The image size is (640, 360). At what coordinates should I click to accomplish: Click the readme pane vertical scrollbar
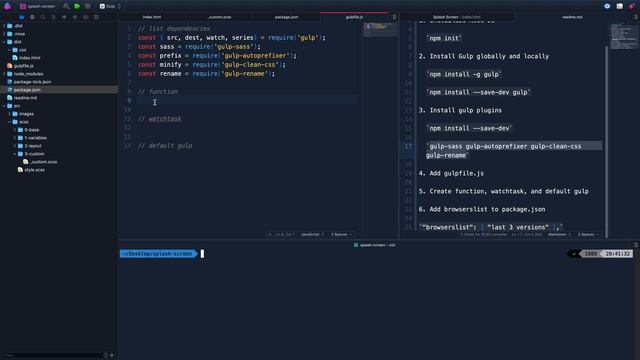click(x=607, y=141)
